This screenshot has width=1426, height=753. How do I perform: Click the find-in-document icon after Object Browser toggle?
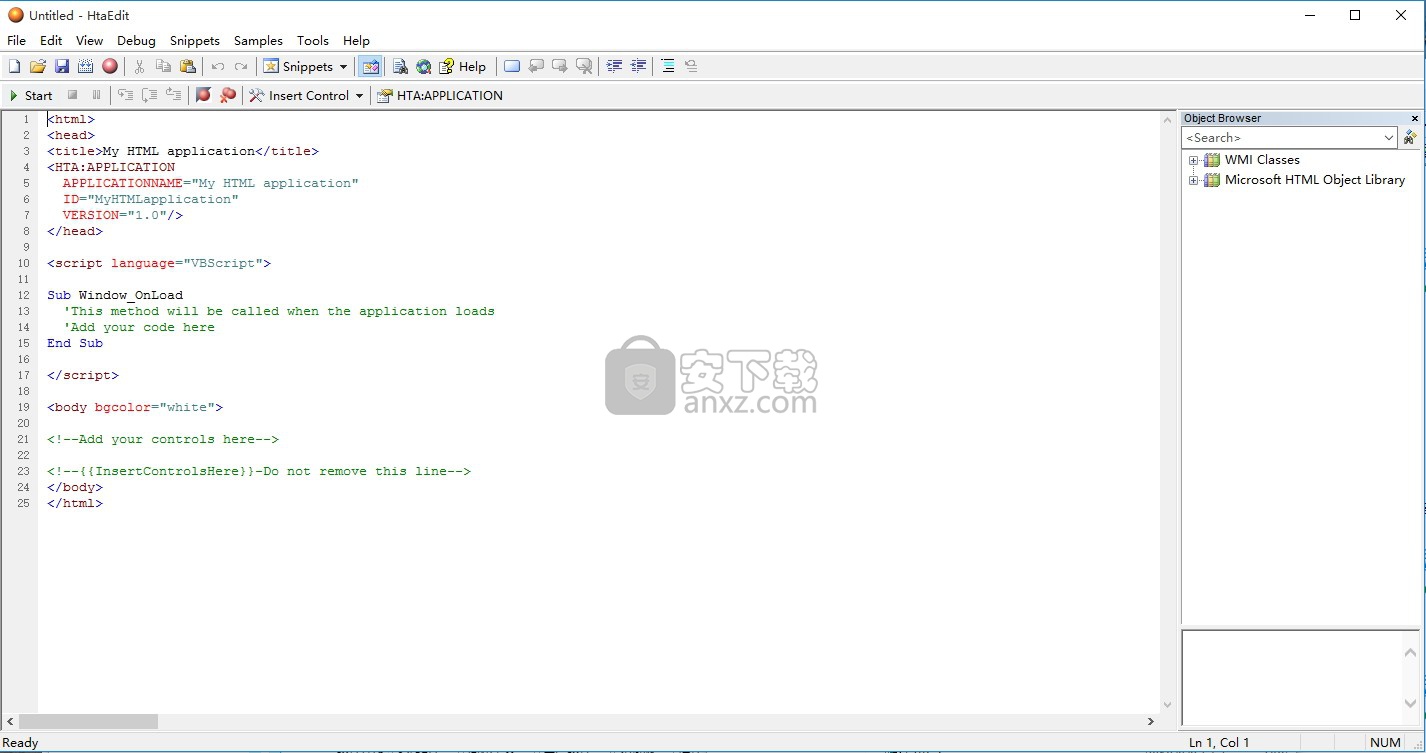pyautogui.click(x=400, y=67)
